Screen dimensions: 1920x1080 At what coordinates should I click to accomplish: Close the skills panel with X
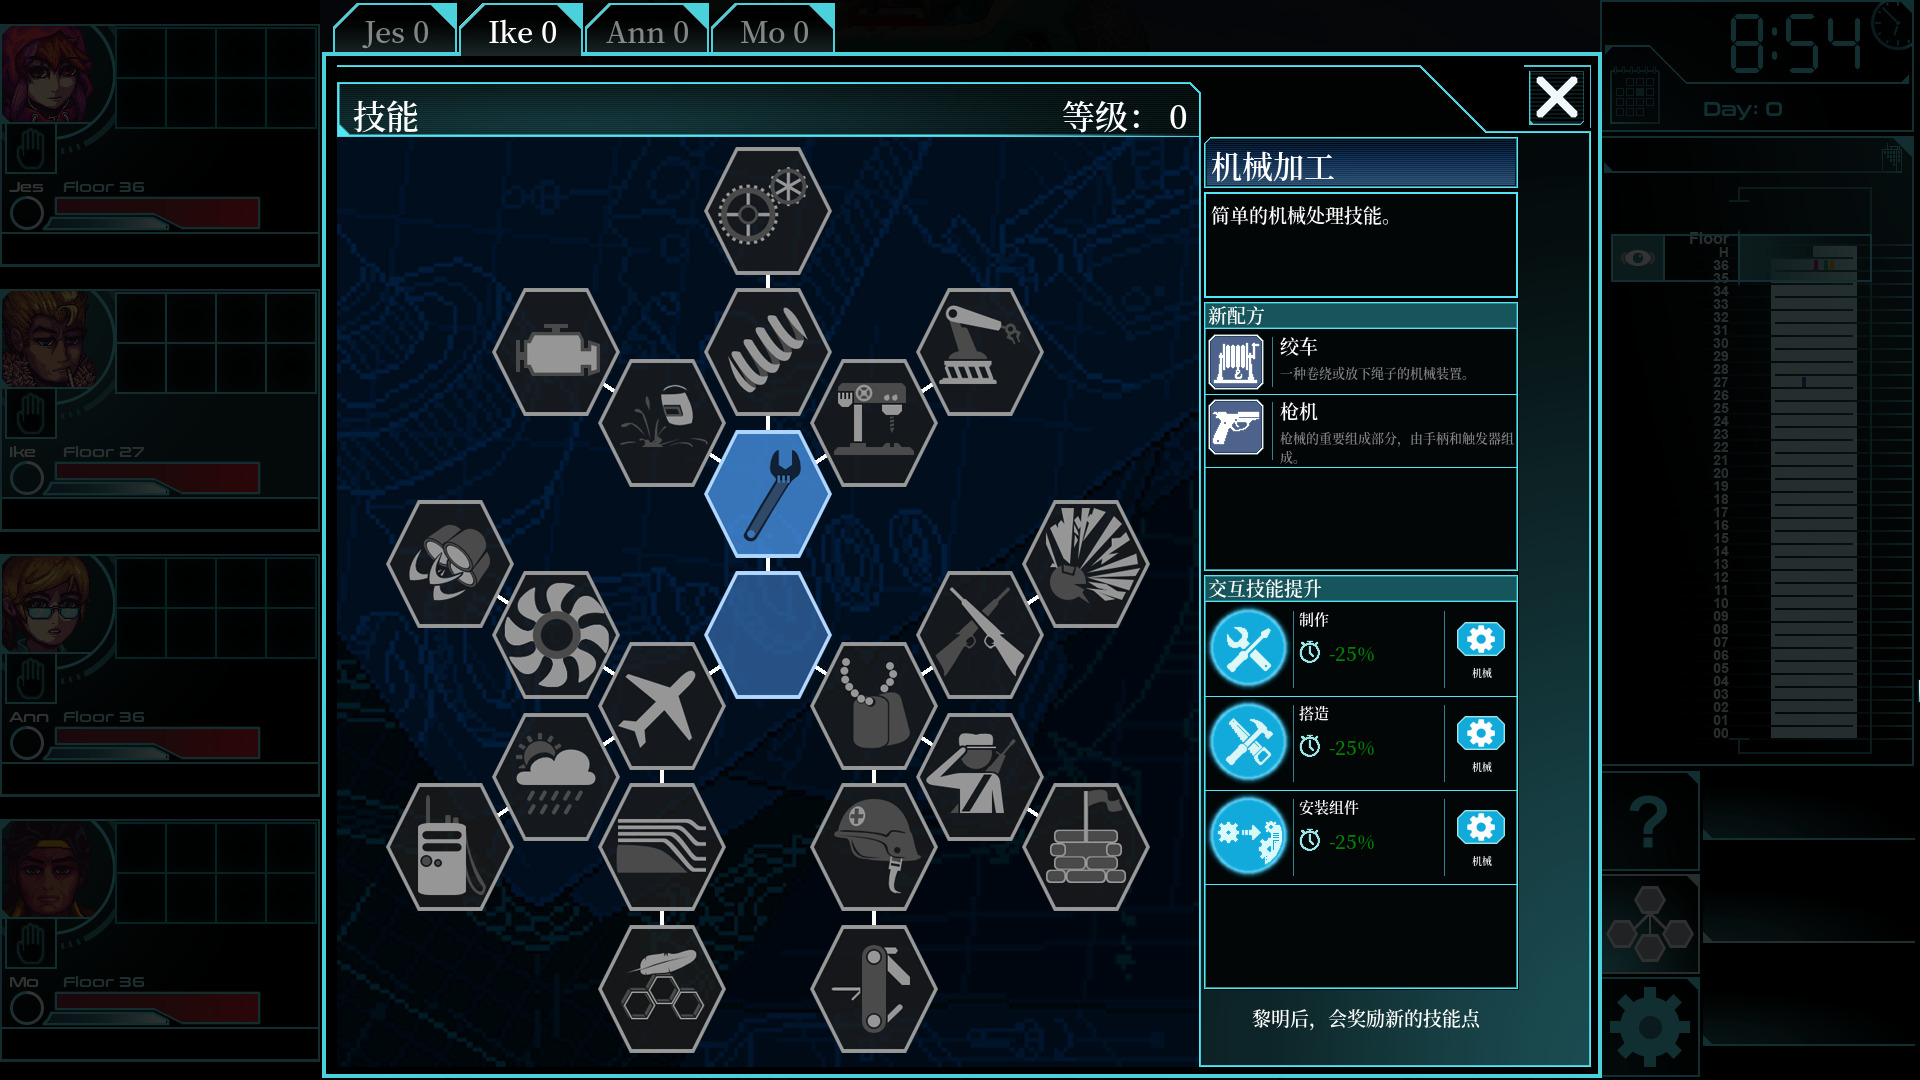1556,97
